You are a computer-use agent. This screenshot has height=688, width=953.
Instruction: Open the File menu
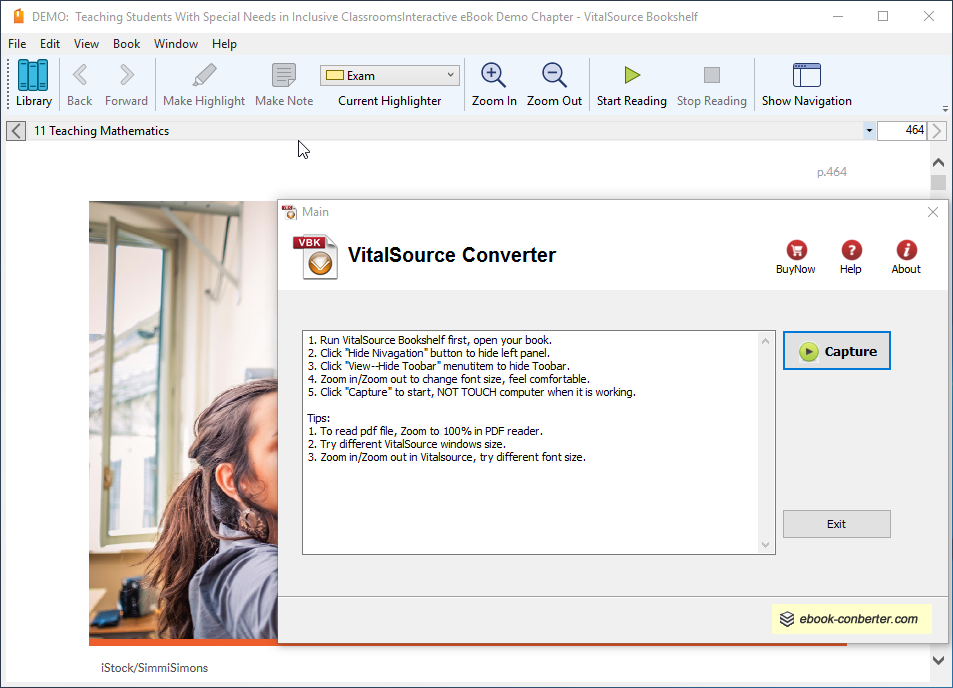17,44
